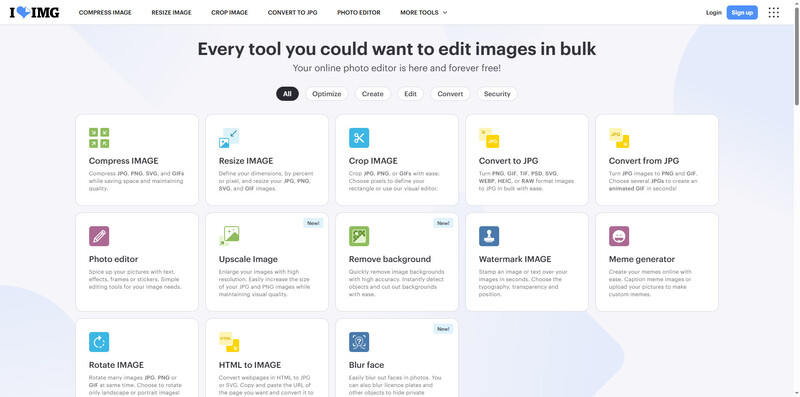Click the Photo editor pencil icon

click(99, 236)
